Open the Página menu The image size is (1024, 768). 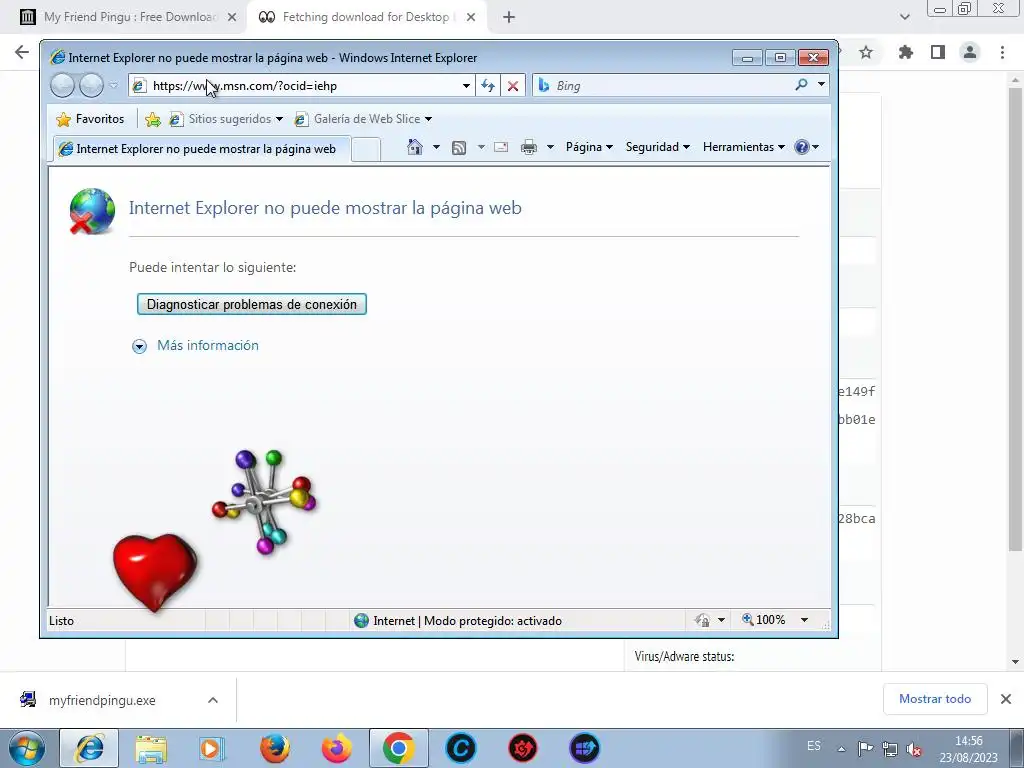click(x=589, y=147)
